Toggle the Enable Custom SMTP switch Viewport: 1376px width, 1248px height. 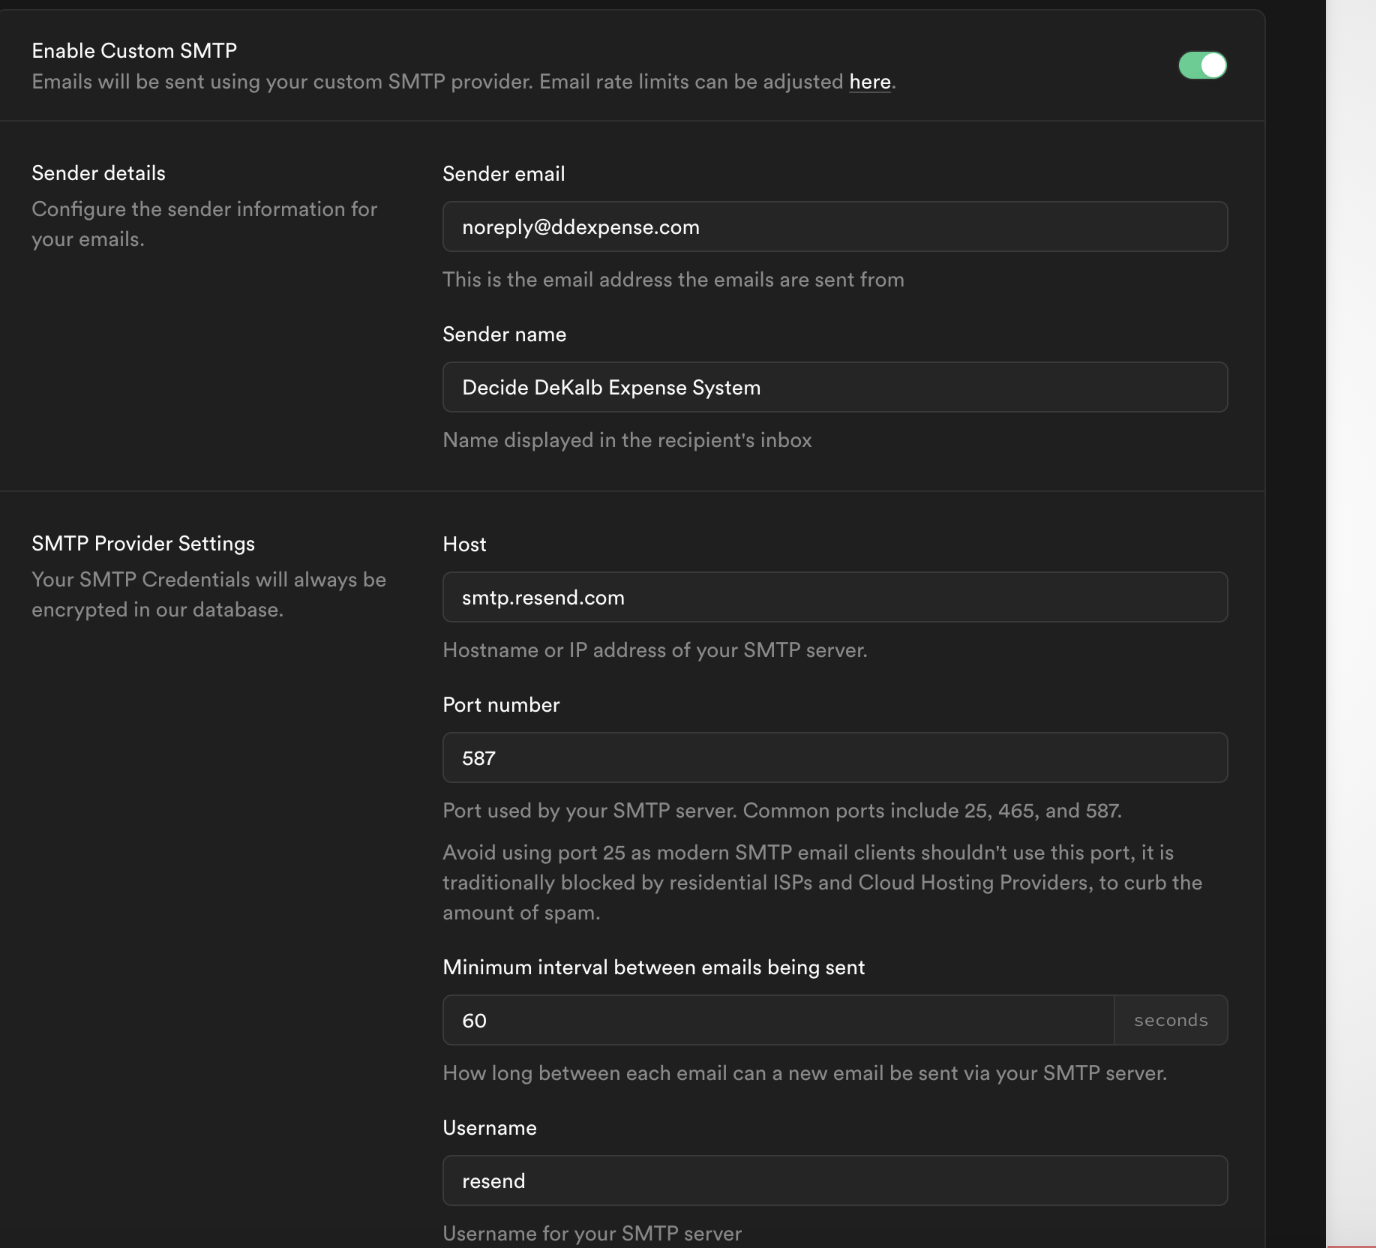1202,66
